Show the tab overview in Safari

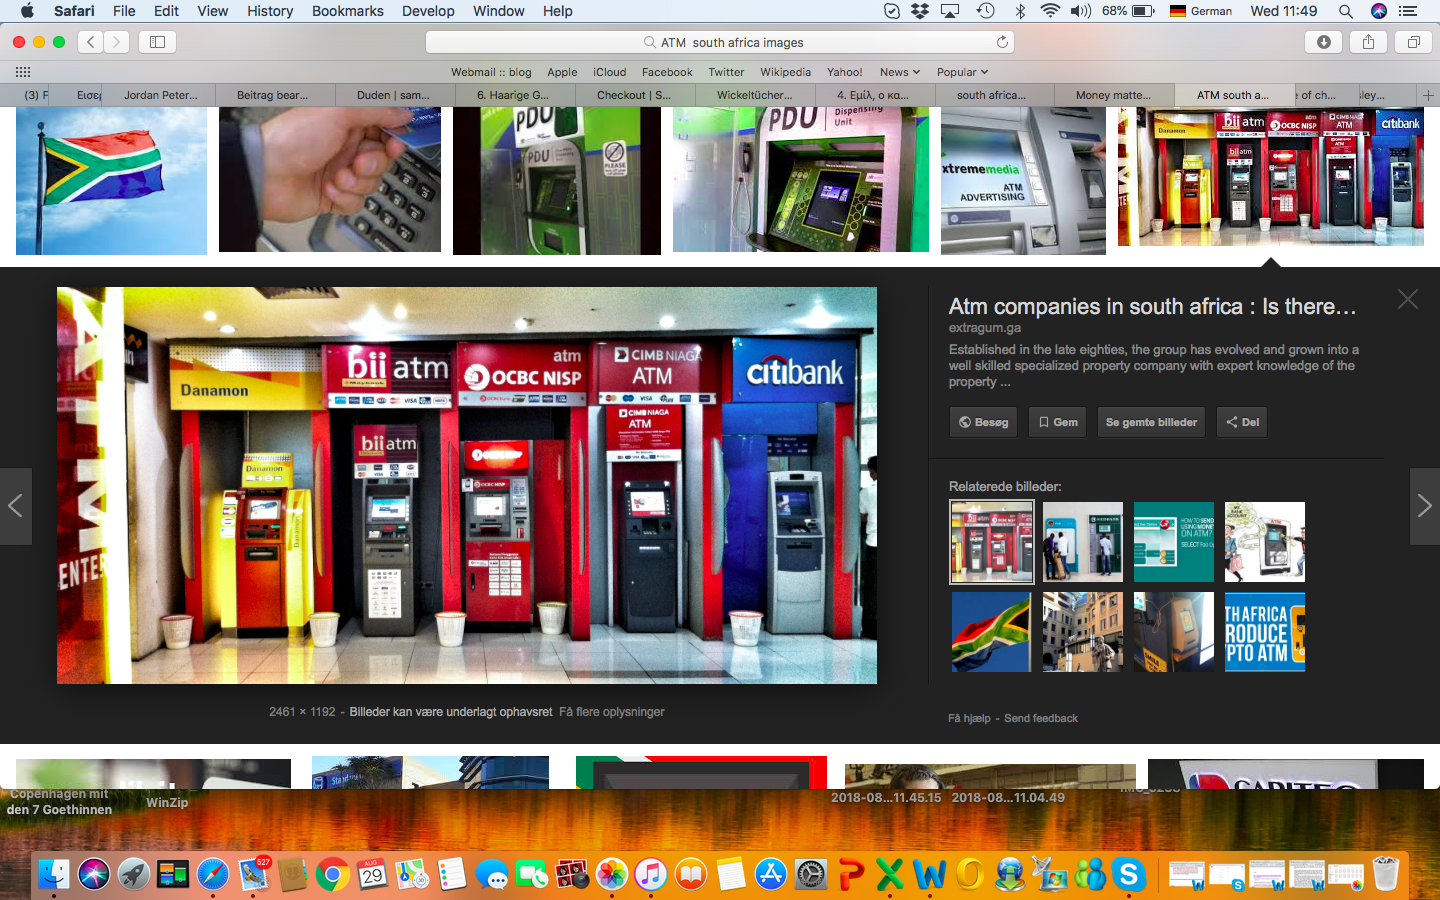tap(1414, 42)
